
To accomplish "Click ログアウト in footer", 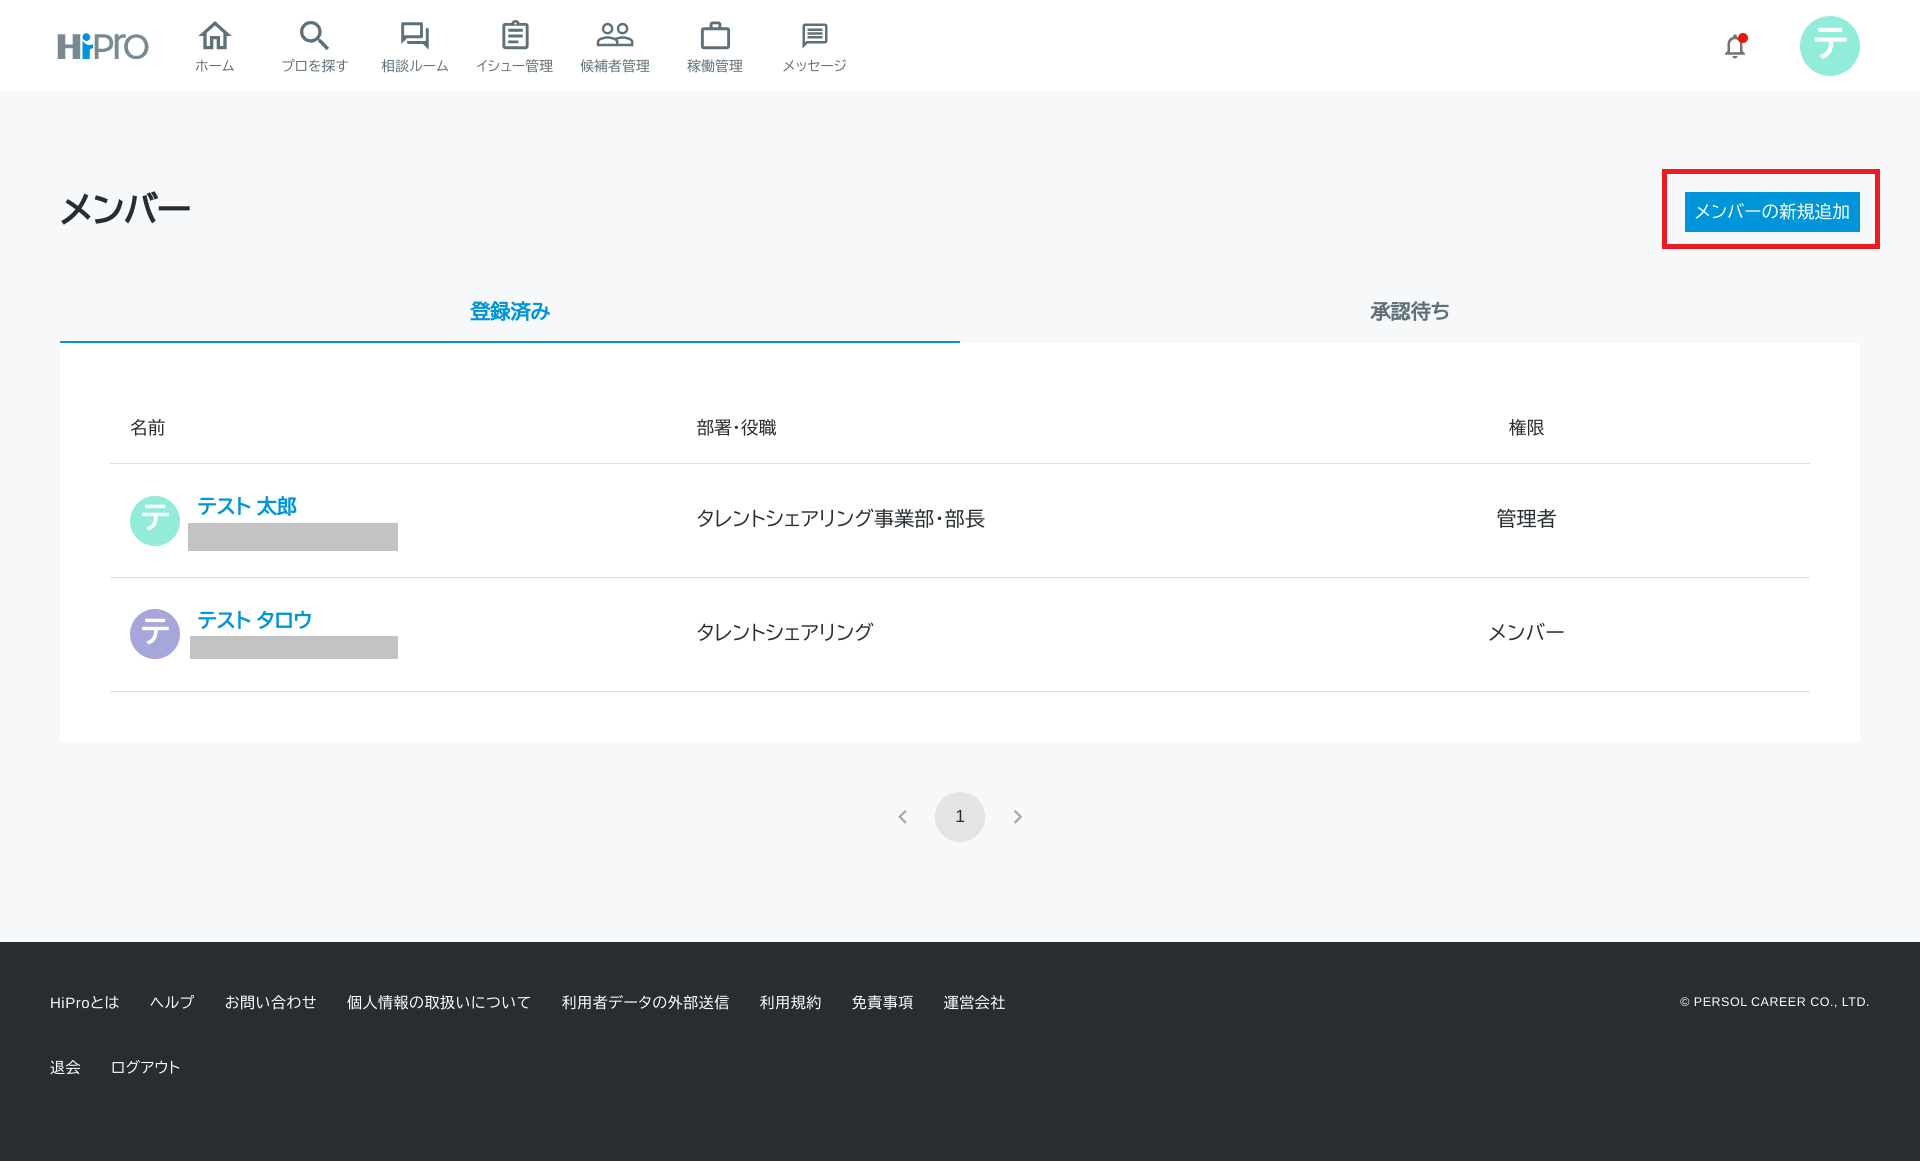I will 145,1067.
